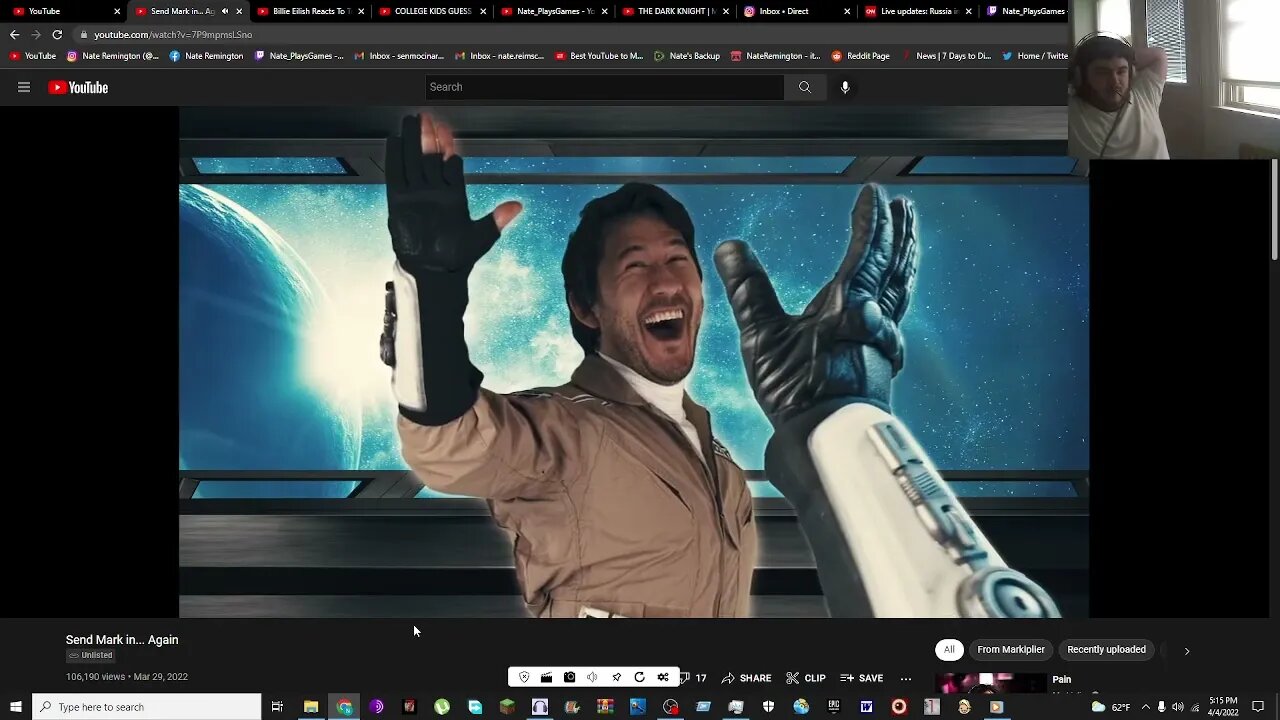
Task: Click the SAVE to playlist button
Action: (x=862, y=678)
